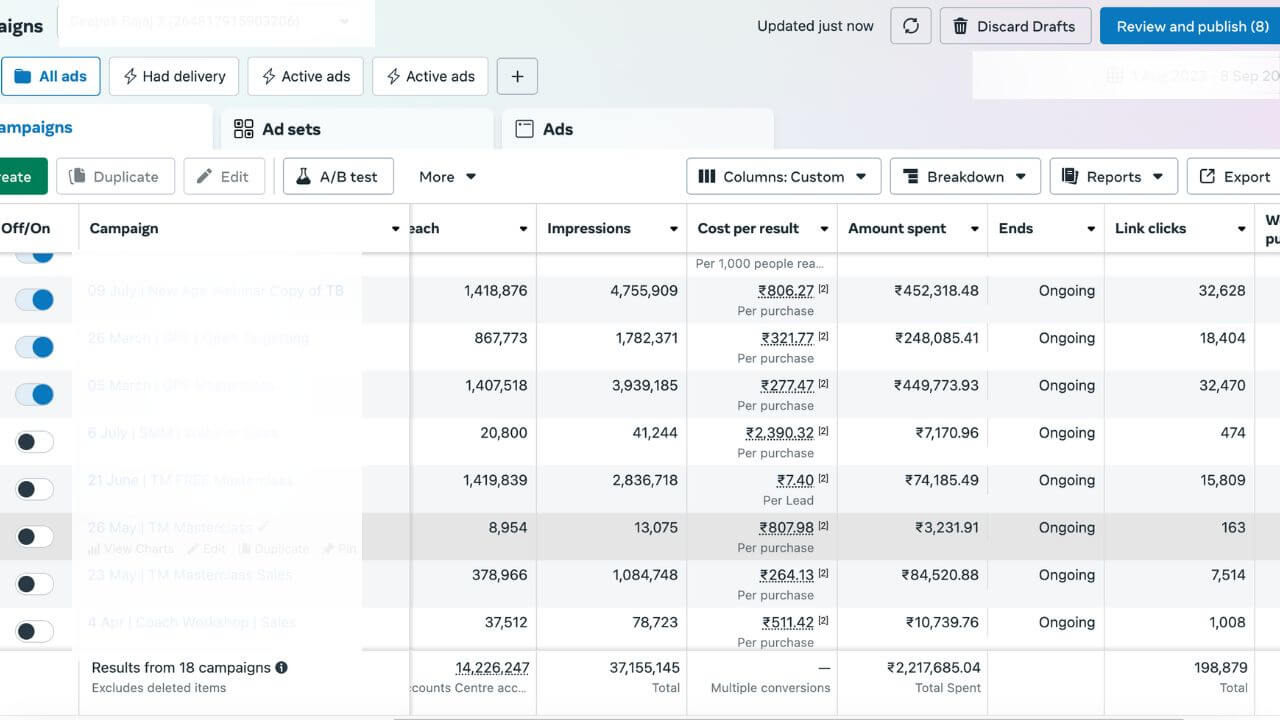Turn off the 09 July campaign toggle
Screen dimensions: 1280x720
35,299
